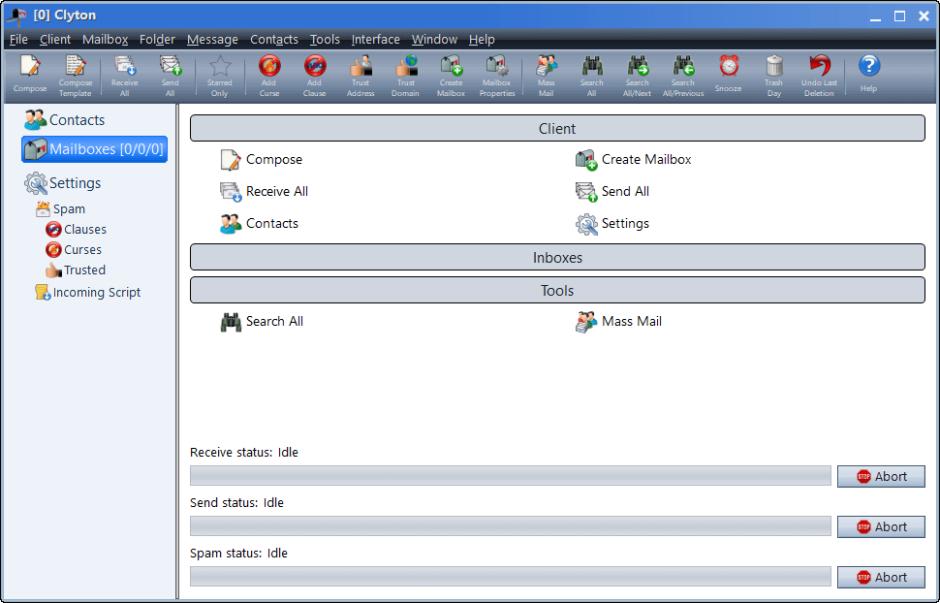Open the Message menu
The height and width of the screenshot is (603, 940).
(x=212, y=40)
